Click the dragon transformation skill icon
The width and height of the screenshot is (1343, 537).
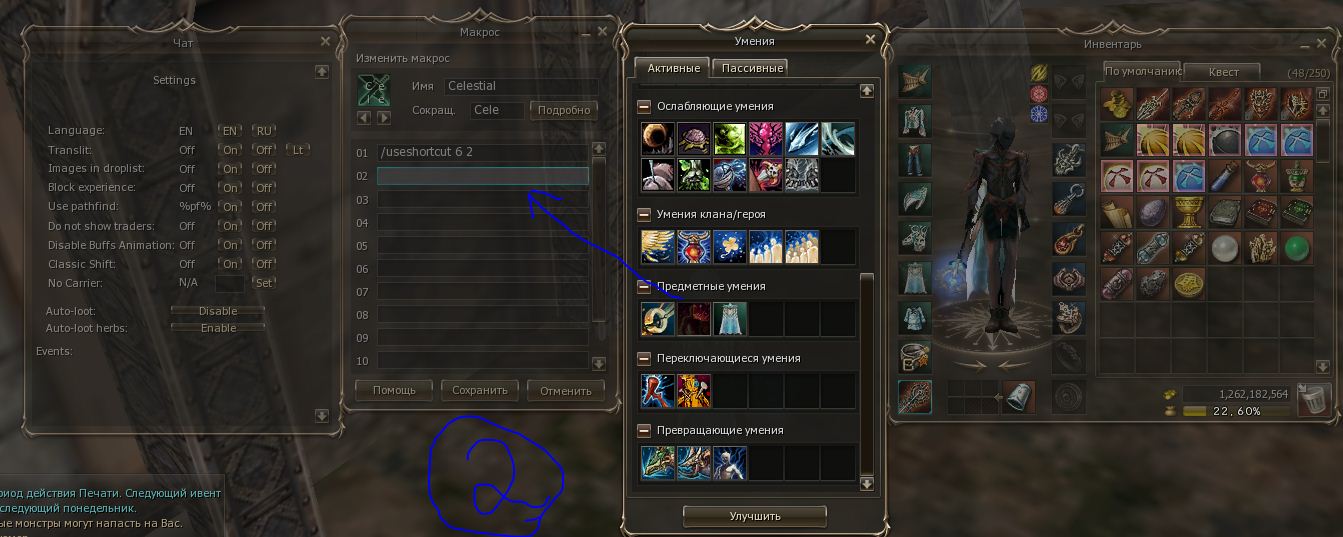[657, 463]
